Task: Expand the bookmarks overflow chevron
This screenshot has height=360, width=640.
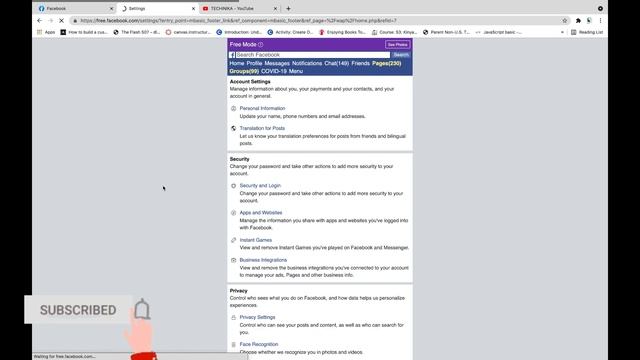Action: [562, 32]
